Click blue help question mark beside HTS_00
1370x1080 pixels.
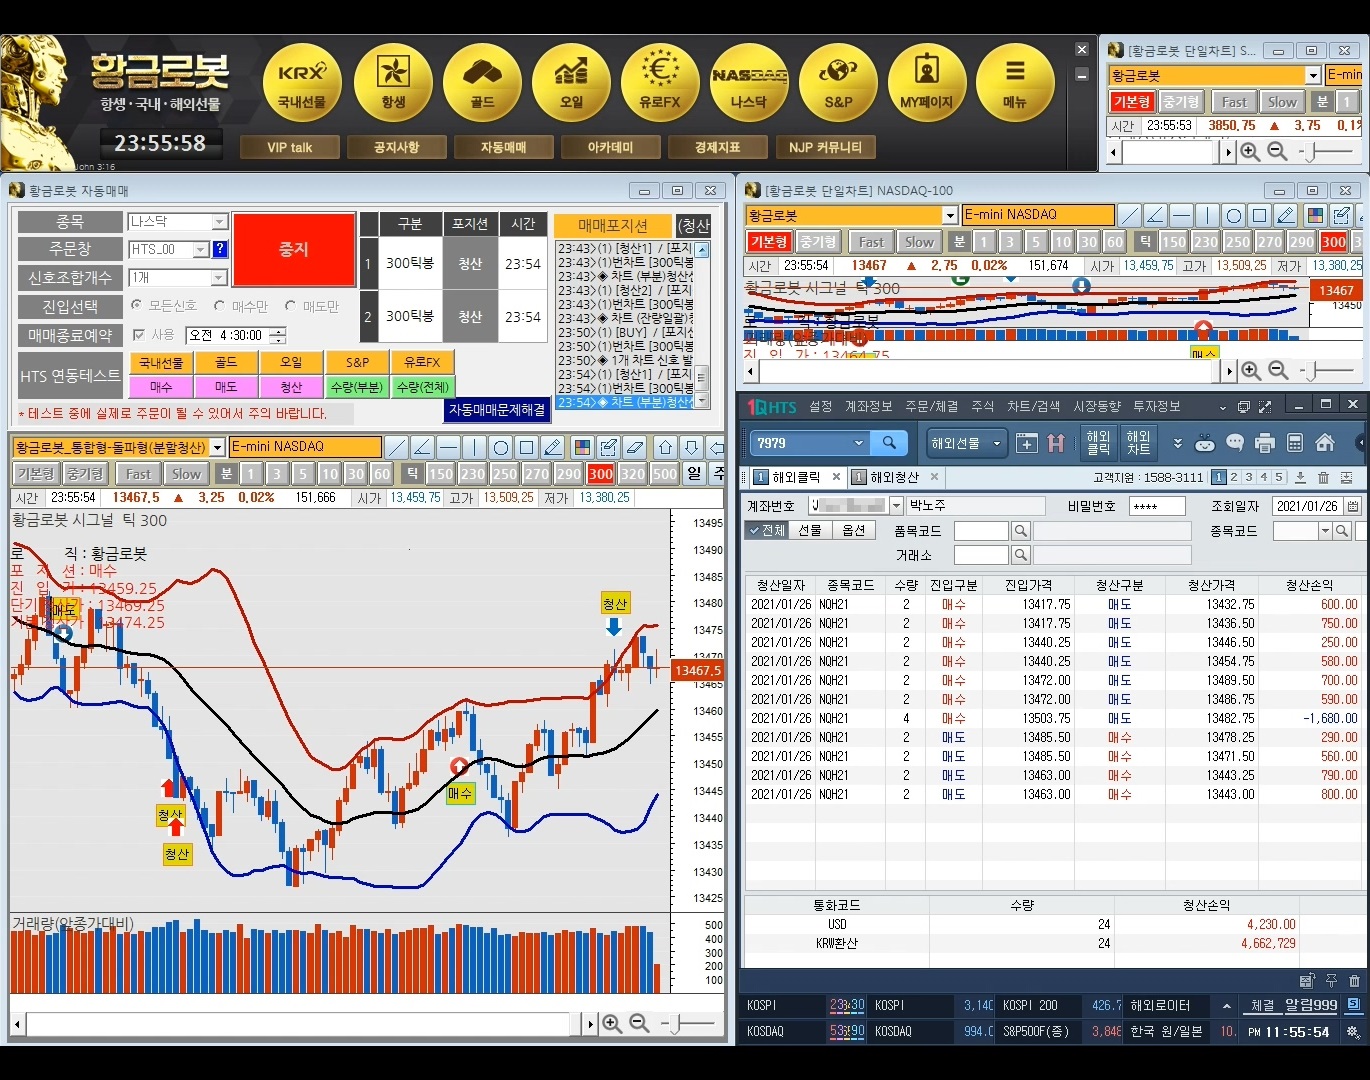[x=220, y=249]
